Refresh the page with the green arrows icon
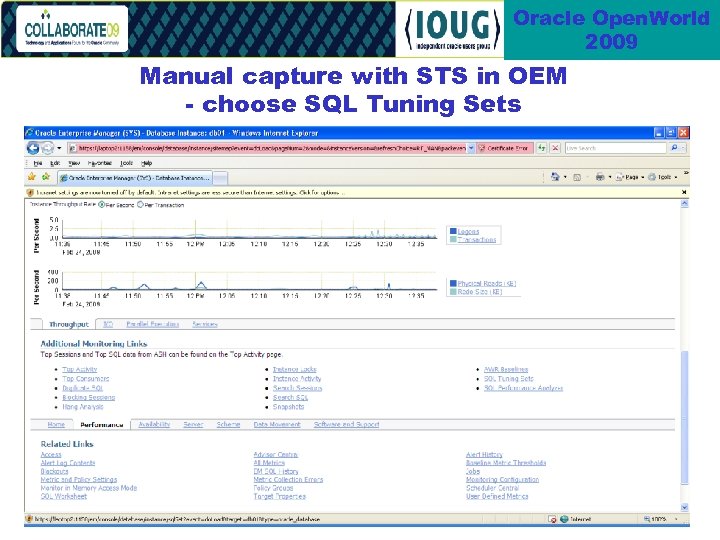720x540 pixels. [542, 148]
